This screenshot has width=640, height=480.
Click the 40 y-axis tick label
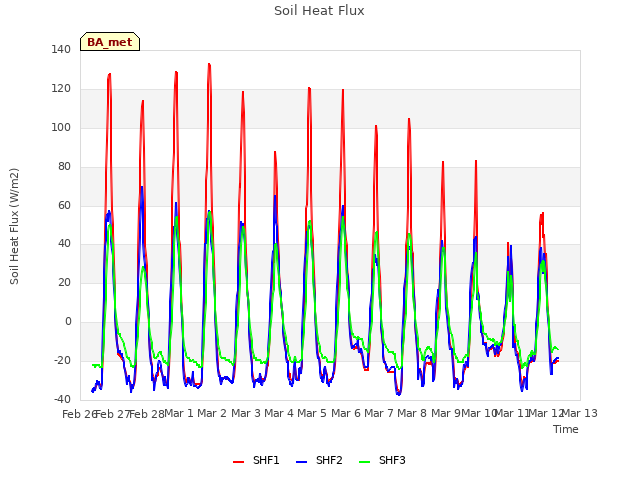pyautogui.click(x=64, y=244)
